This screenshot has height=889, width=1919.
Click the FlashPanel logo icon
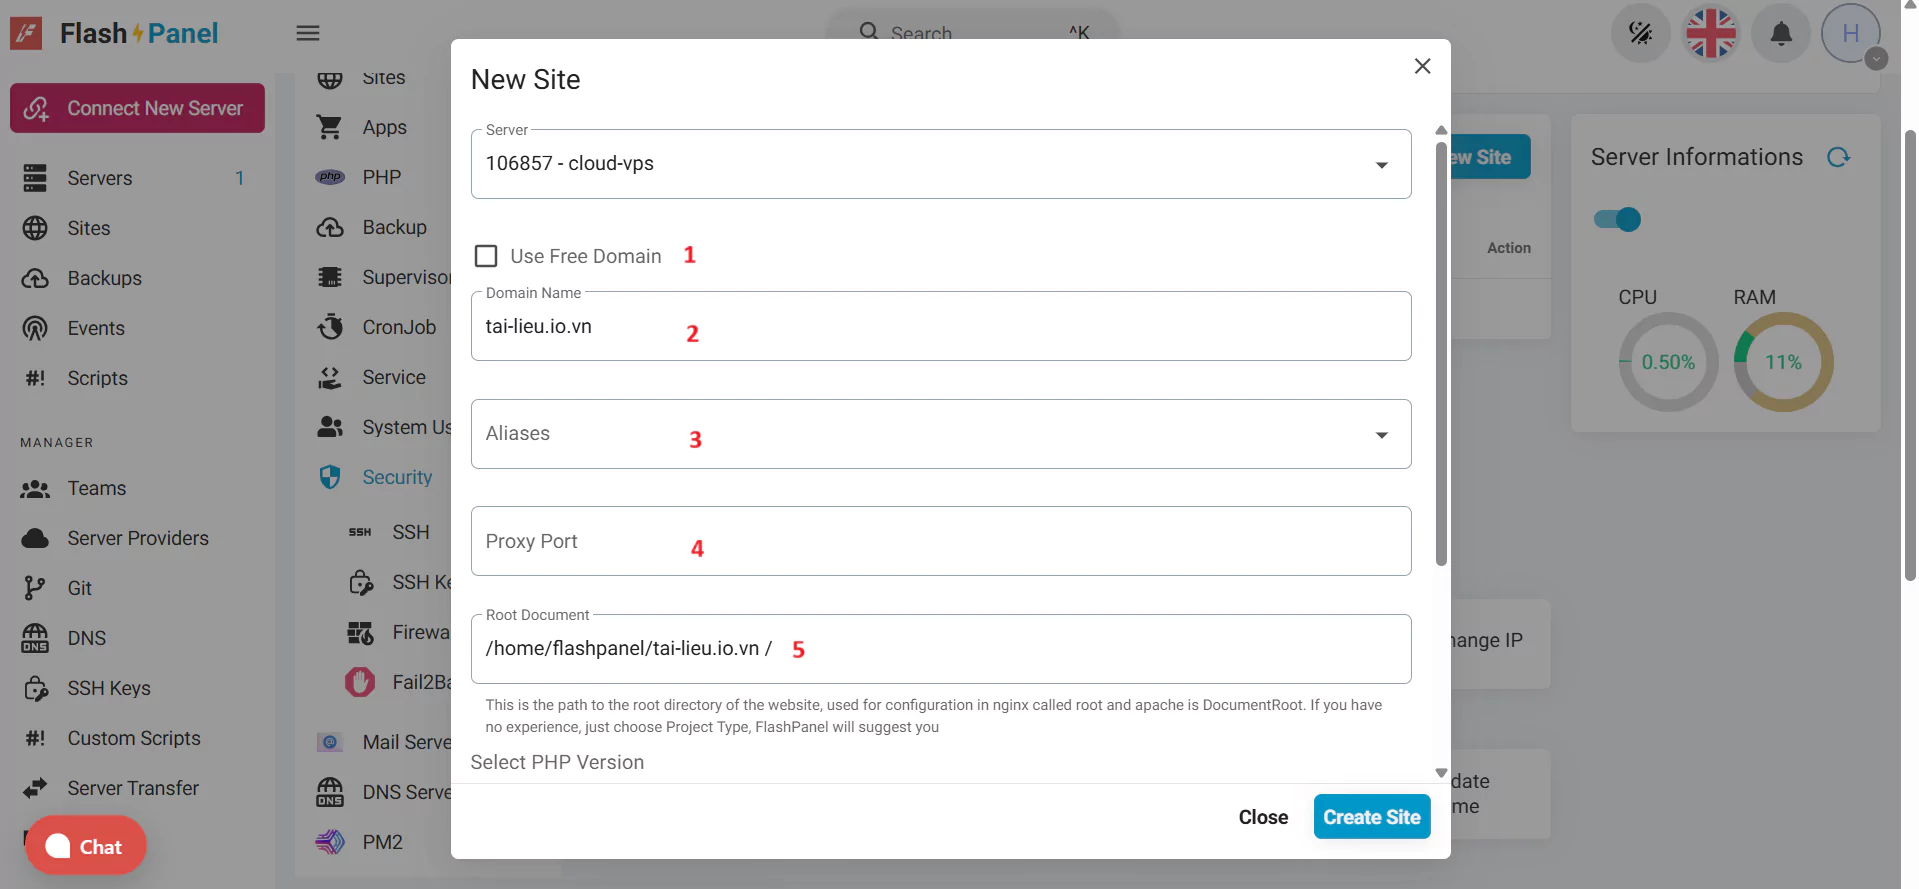click(27, 33)
